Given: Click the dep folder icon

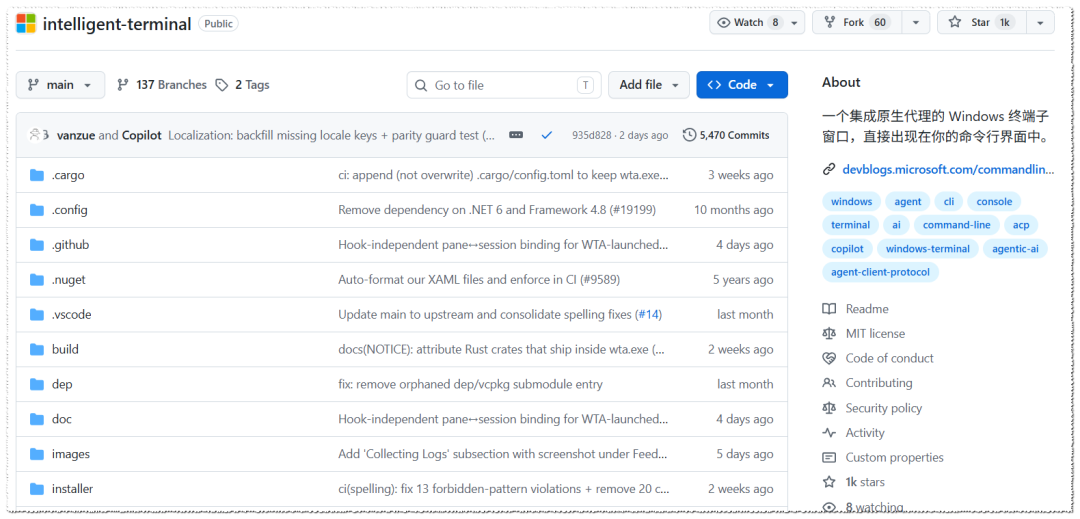Looking at the screenshot, I should (37, 384).
